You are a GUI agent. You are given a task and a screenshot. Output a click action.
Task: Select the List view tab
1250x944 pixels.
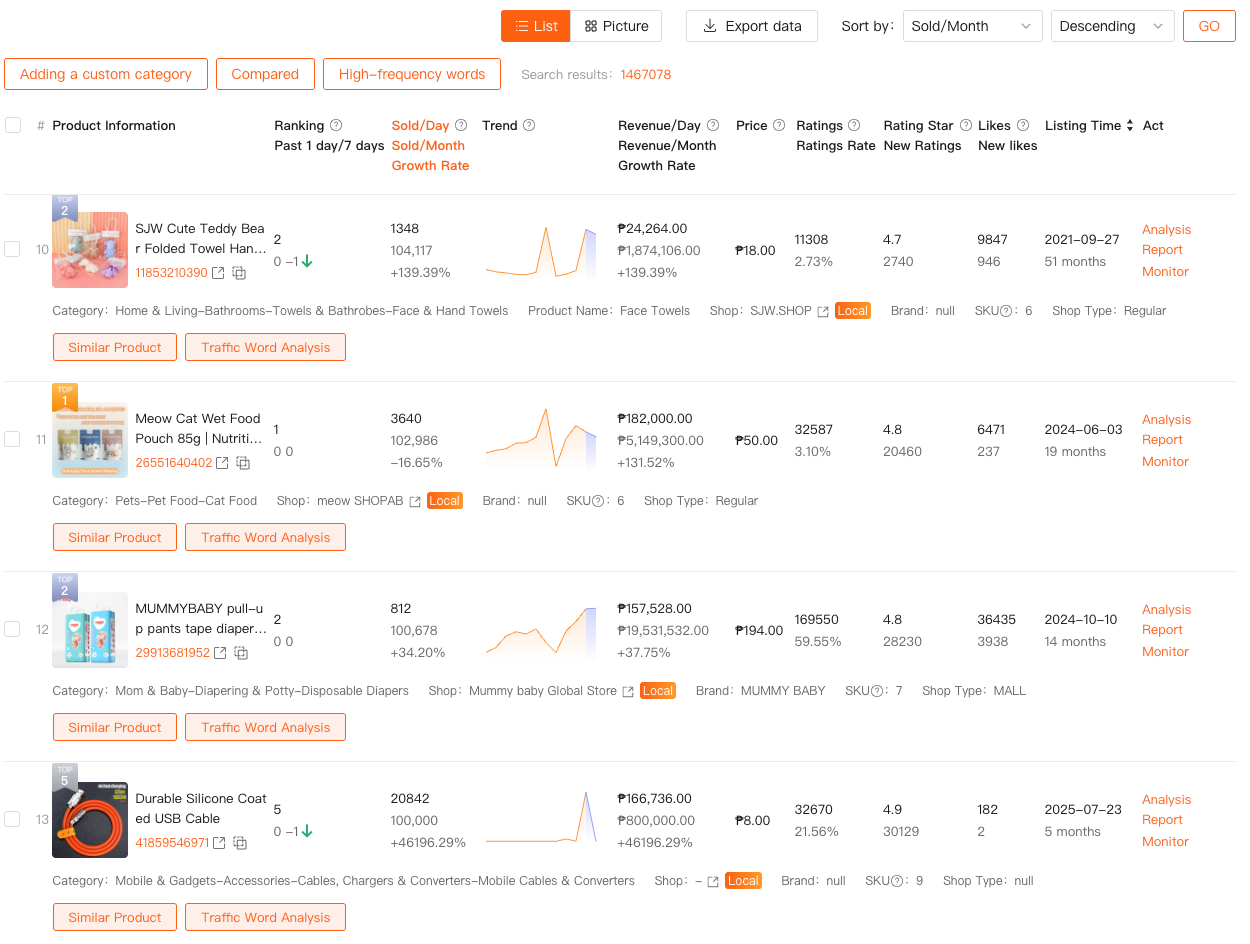[x=536, y=26]
